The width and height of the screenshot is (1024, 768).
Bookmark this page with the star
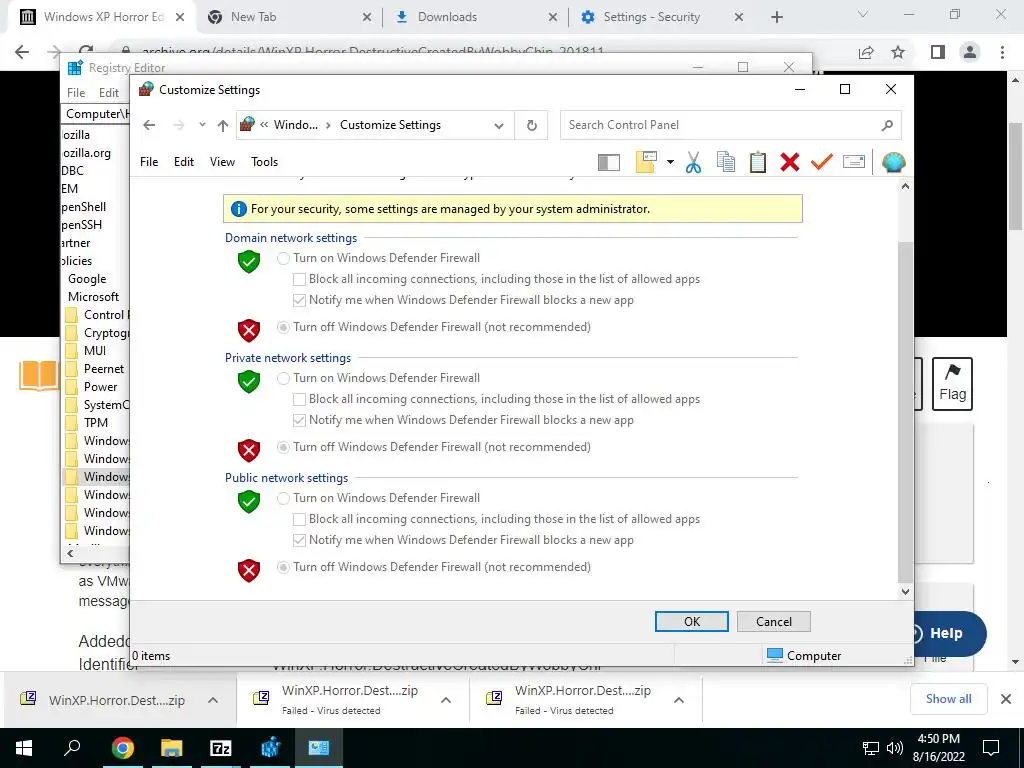point(898,52)
